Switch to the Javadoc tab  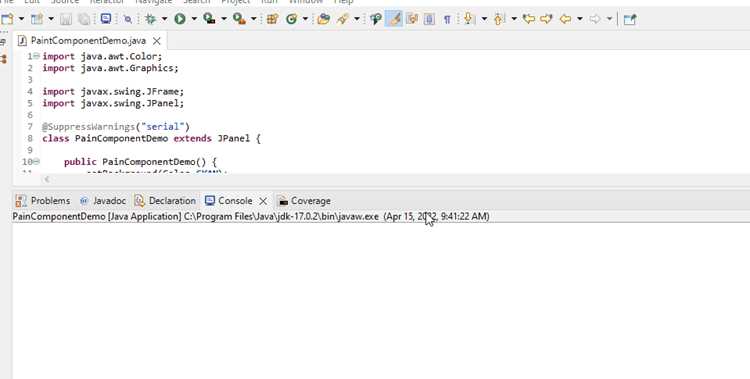103,201
